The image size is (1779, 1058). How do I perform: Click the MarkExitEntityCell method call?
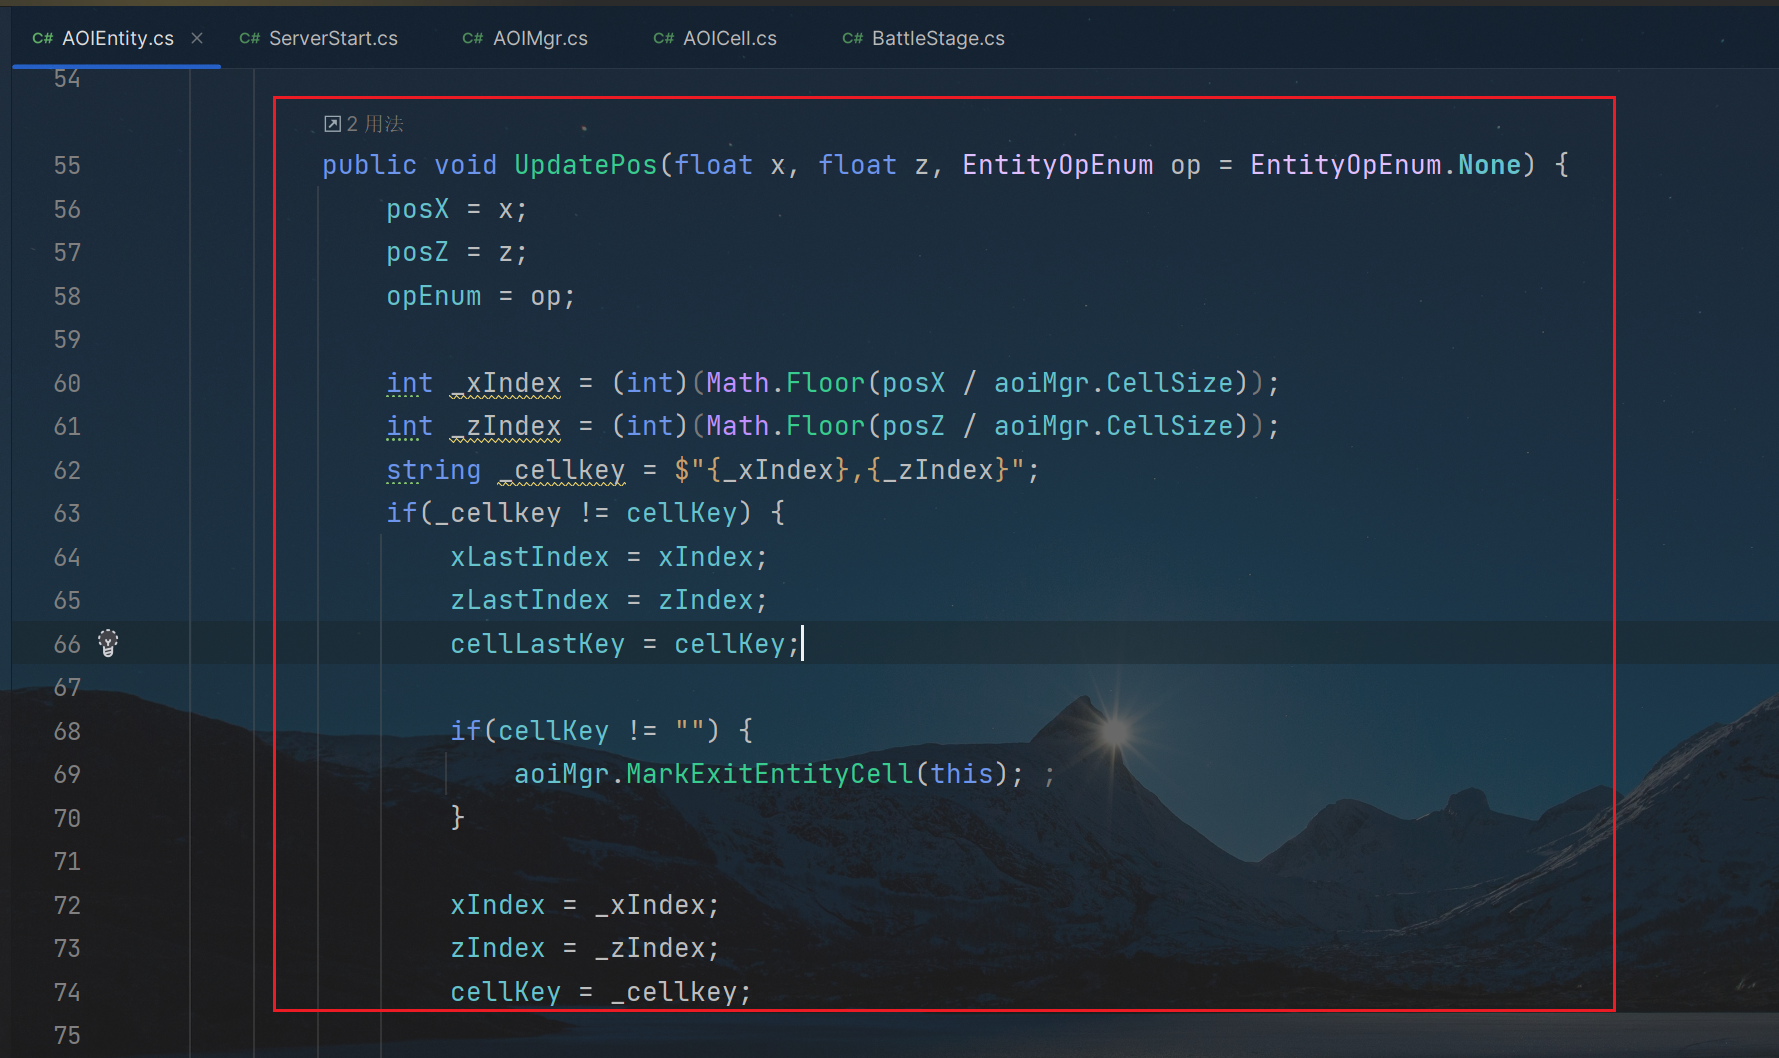(x=769, y=774)
